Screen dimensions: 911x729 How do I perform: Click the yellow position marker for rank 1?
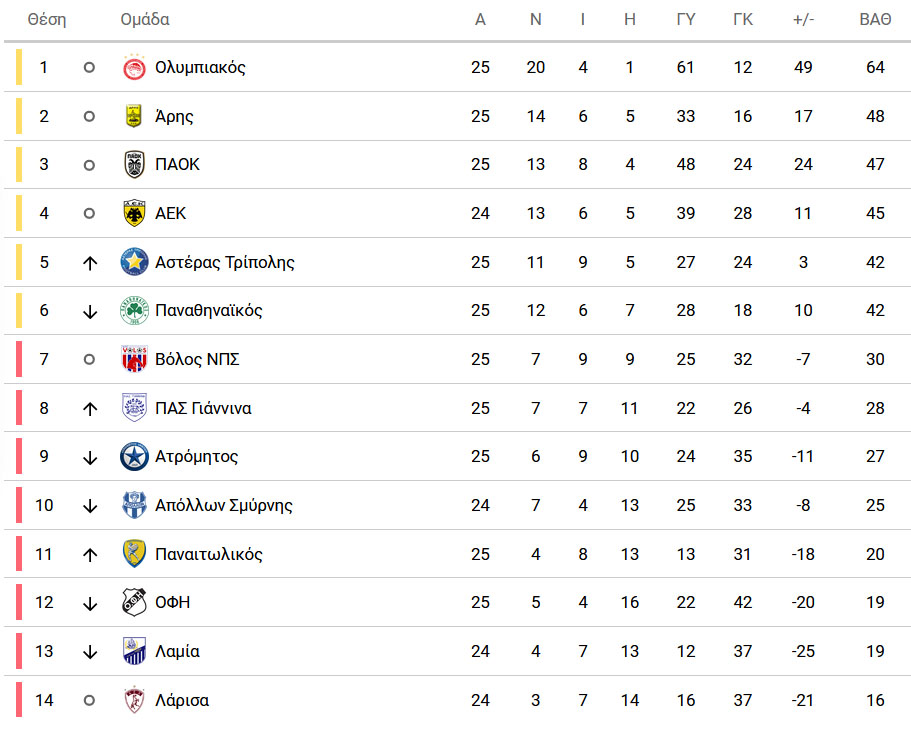(19, 67)
